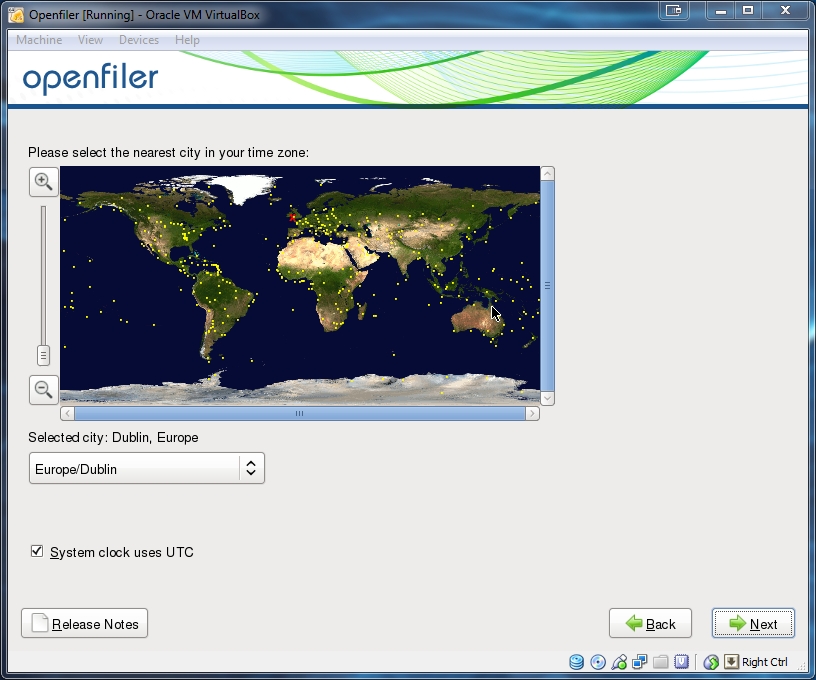This screenshot has width=816, height=680.
Task: Open the Devices menu
Action: [x=138, y=40]
